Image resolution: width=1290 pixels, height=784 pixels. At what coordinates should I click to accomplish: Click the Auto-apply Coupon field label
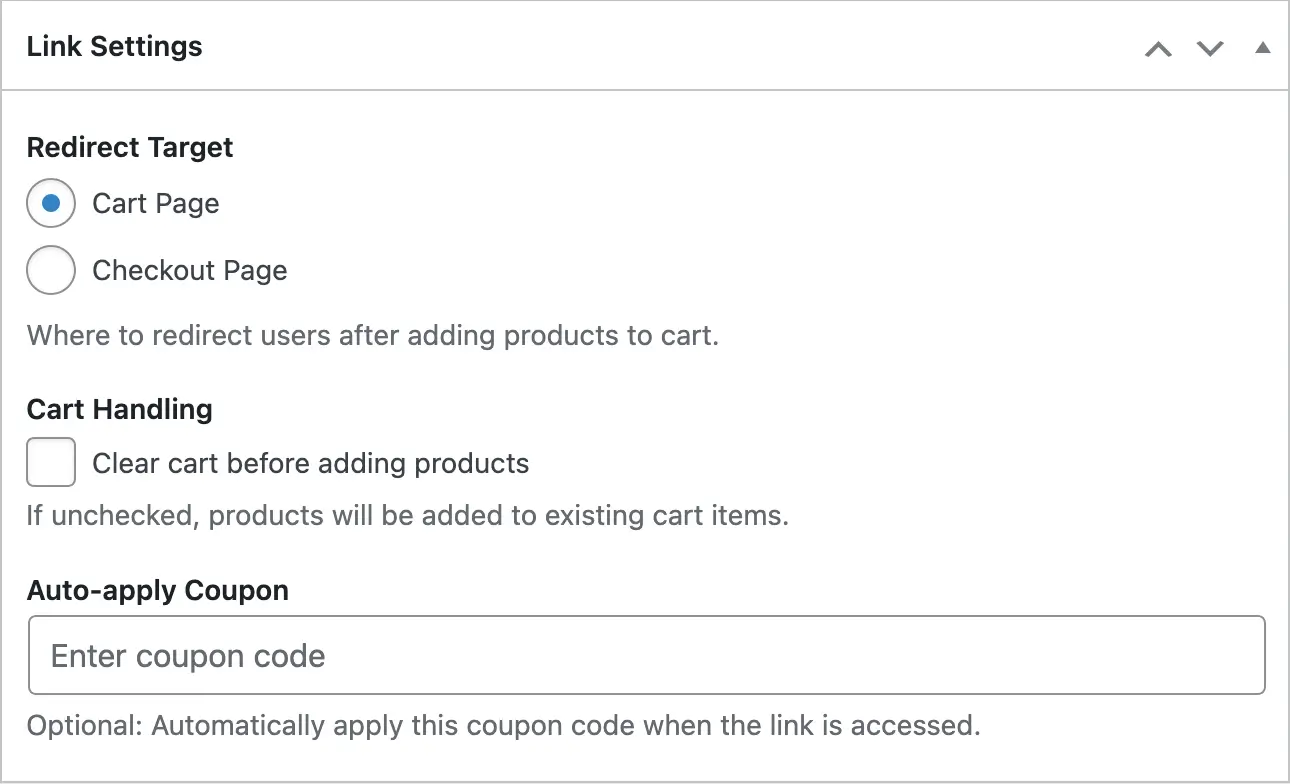tap(157, 590)
